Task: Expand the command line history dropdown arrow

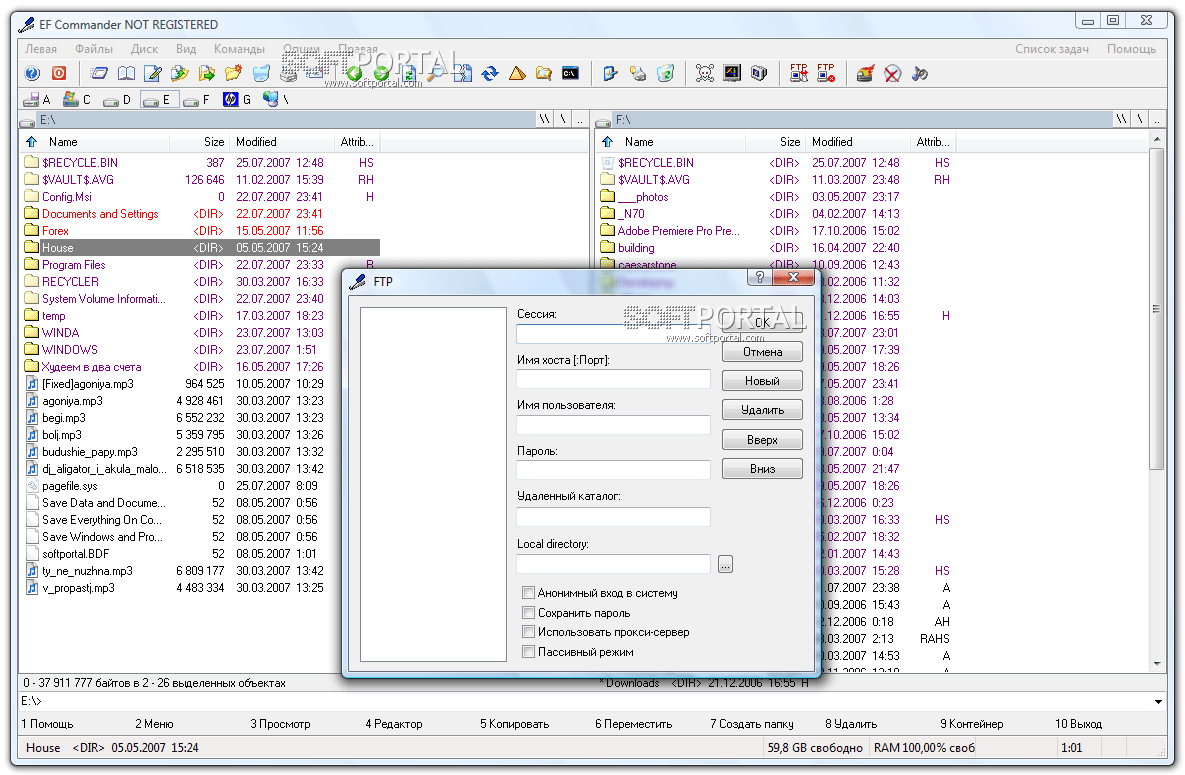Action: [x=1158, y=702]
